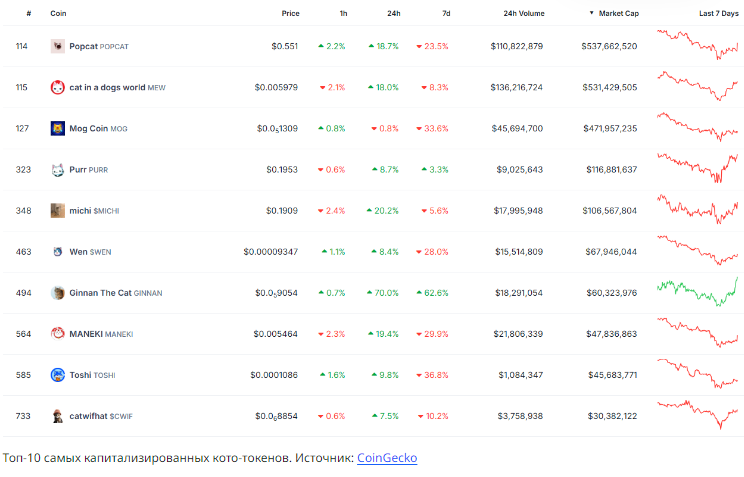Click volume $1,084,347

tap(521, 375)
